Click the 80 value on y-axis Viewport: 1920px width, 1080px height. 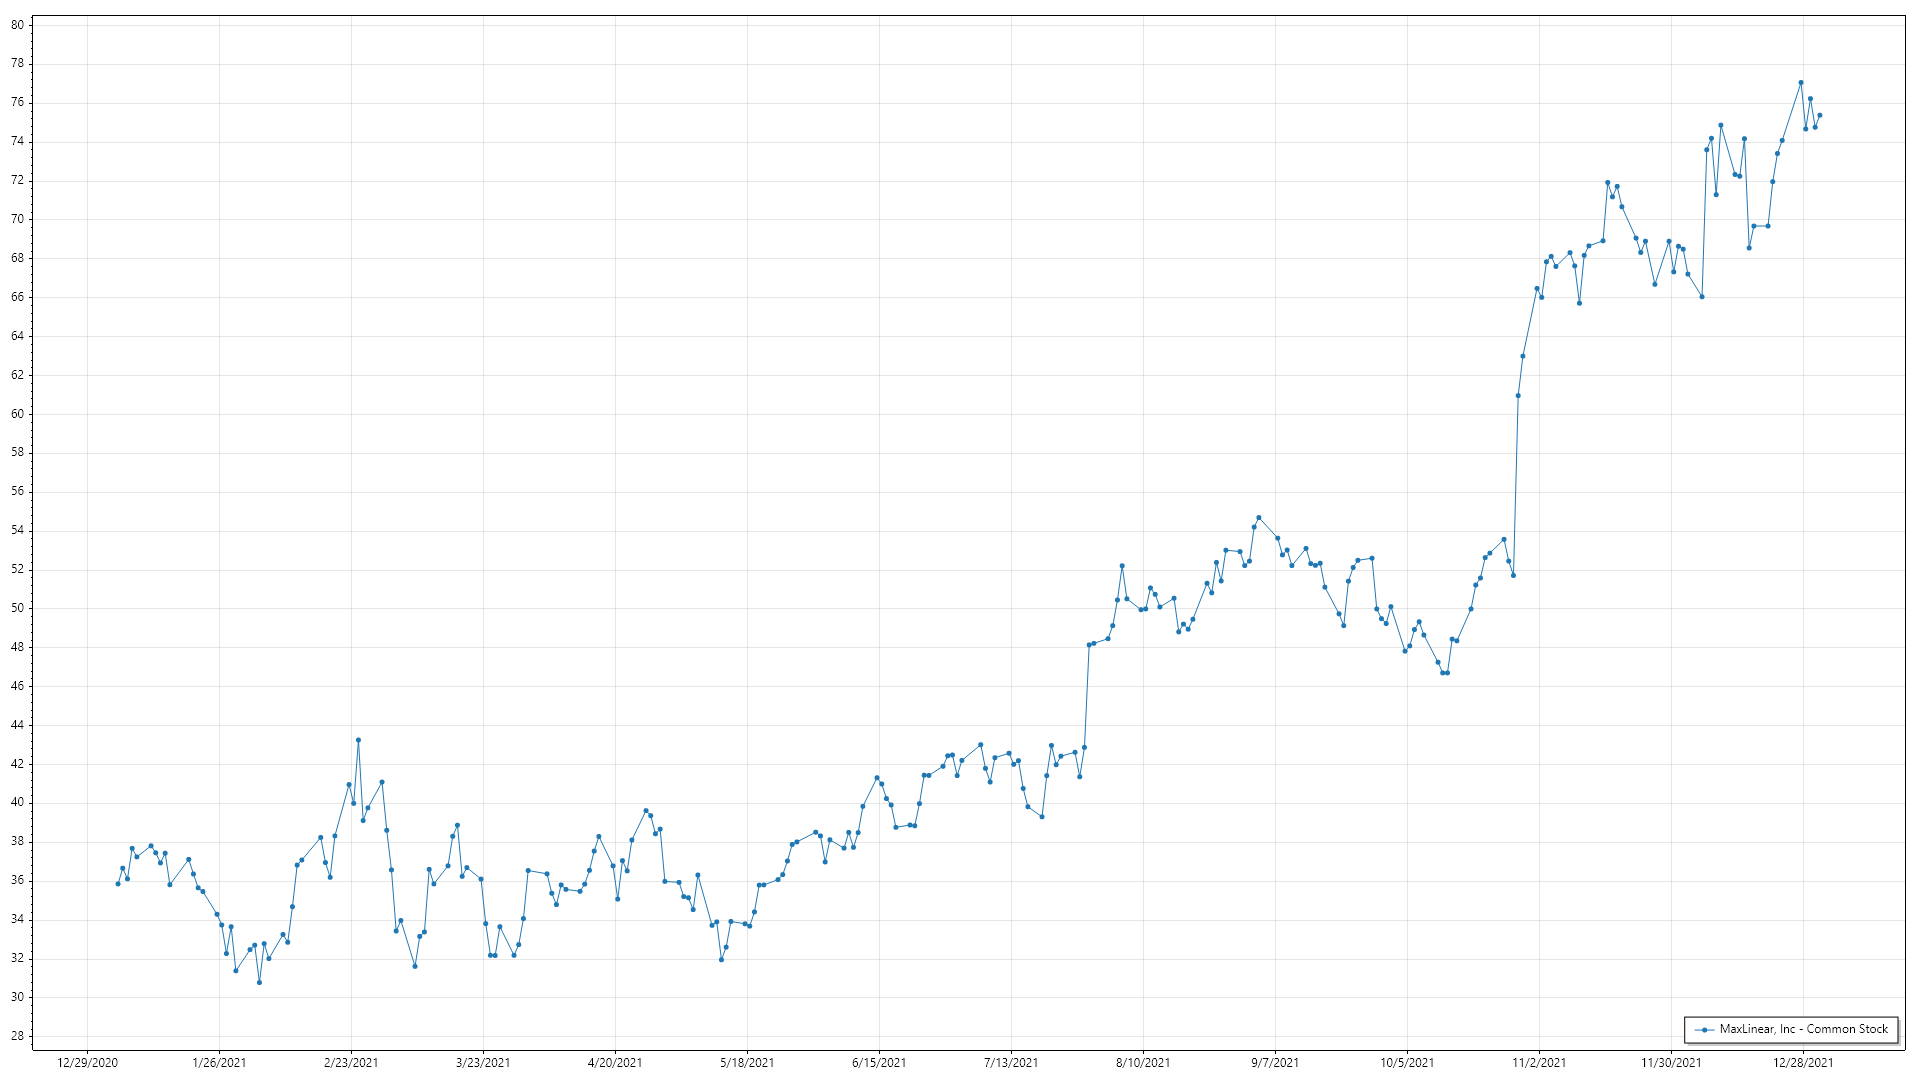18,25
